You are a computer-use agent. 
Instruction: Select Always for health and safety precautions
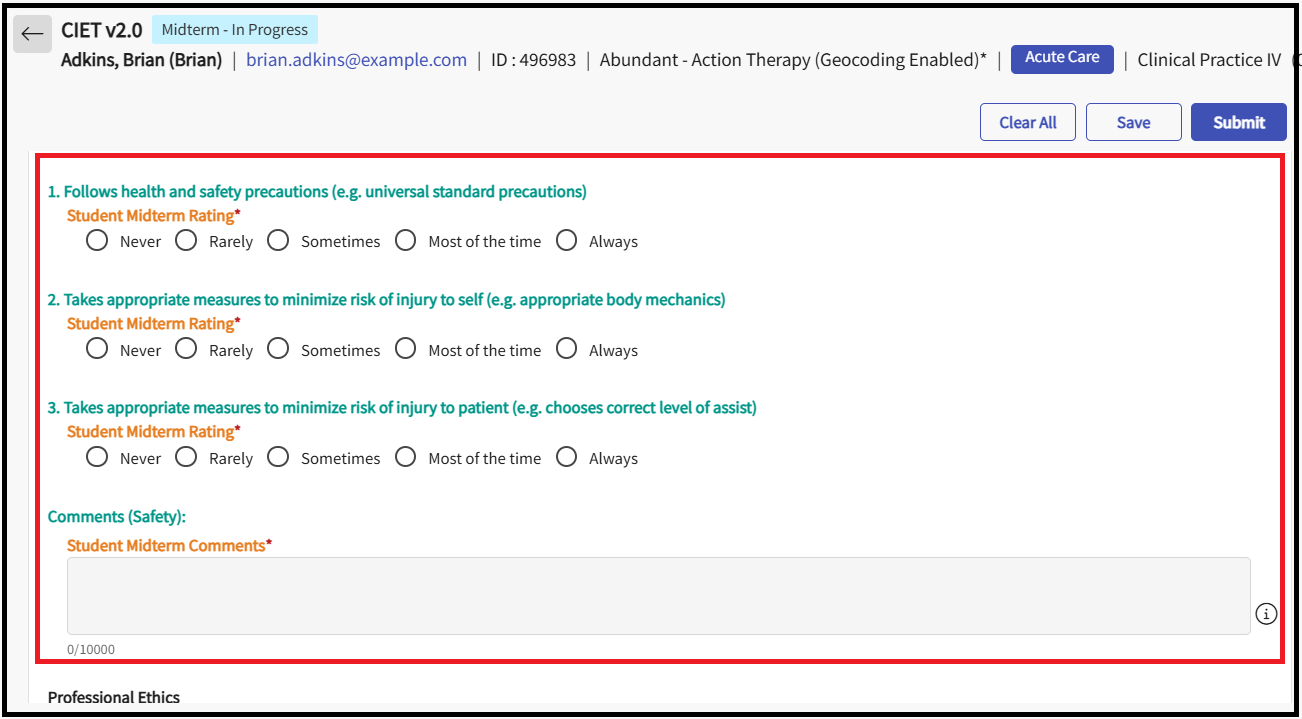tap(567, 241)
